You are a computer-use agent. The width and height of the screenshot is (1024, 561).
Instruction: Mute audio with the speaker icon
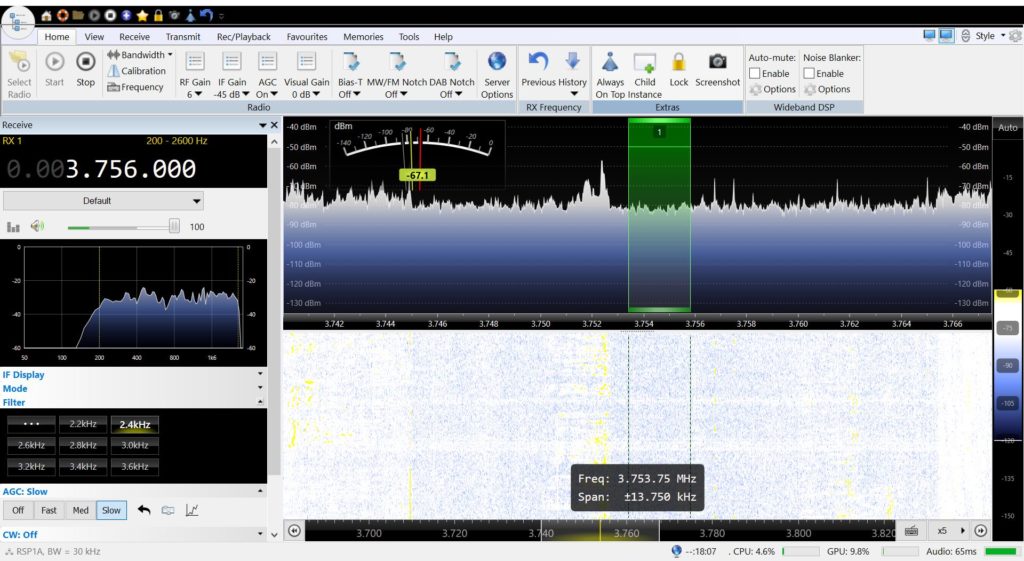tap(37, 226)
